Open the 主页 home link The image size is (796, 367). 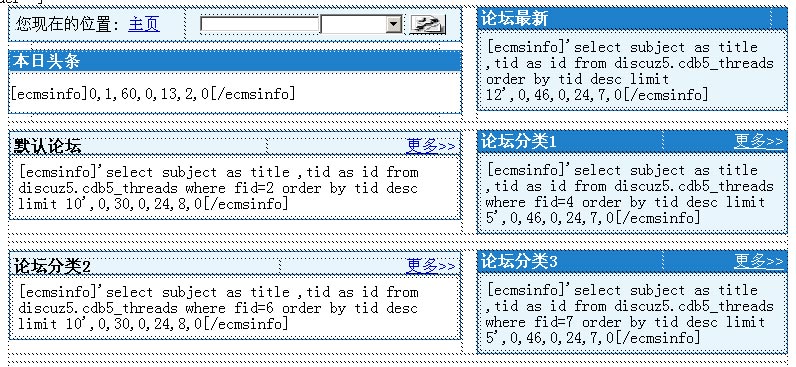(144, 24)
